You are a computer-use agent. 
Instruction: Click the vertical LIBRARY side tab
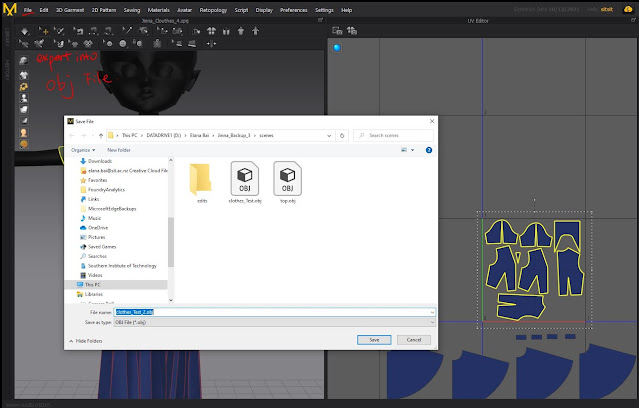pyautogui.click(x=7, y=37)
